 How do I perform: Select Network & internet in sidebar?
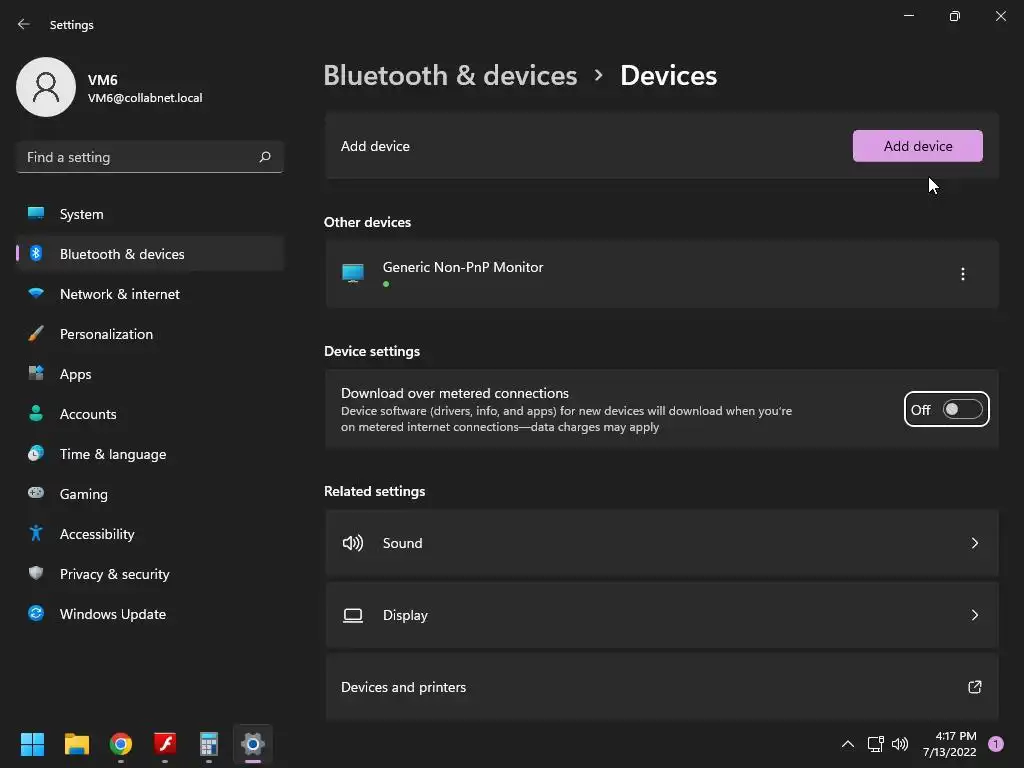click(x=120, y=294)
